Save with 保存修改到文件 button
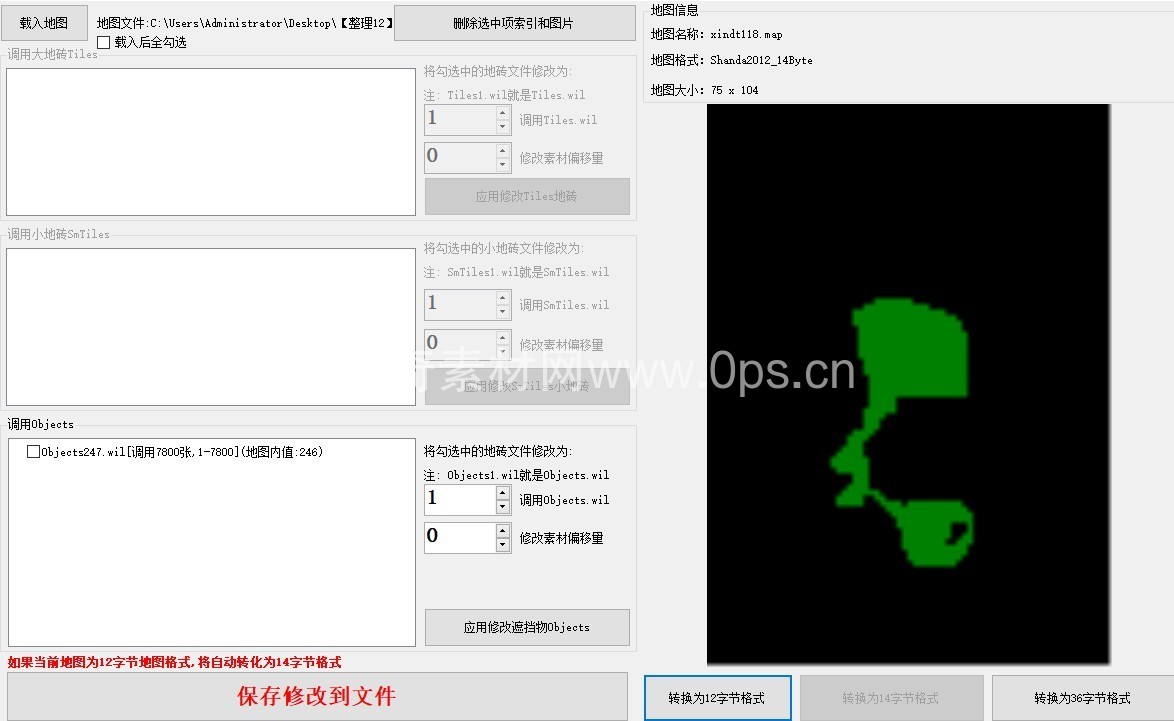The width and height of the screenshot is (1174, 721). click(x=317, y=696)
